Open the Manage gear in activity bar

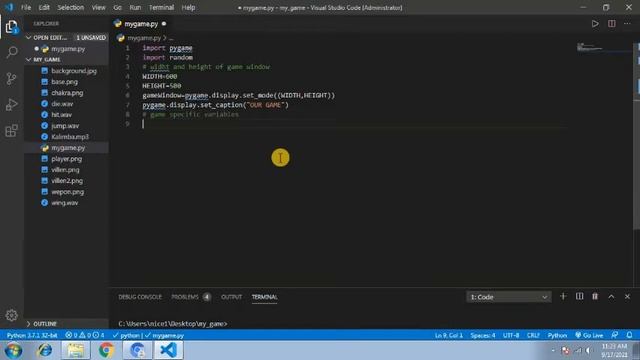11,315
